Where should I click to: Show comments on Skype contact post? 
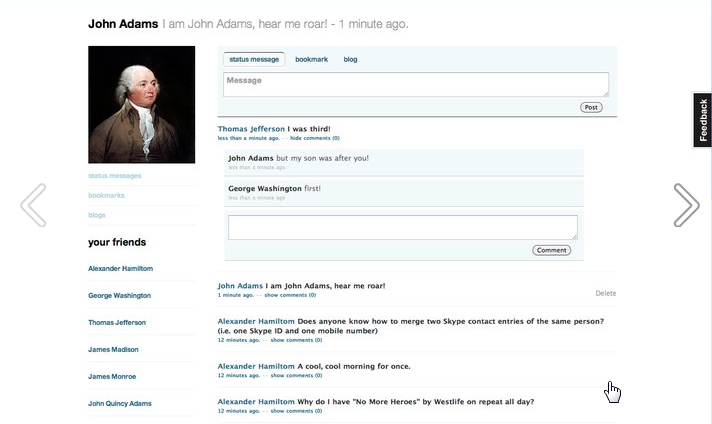click(296, 340)
